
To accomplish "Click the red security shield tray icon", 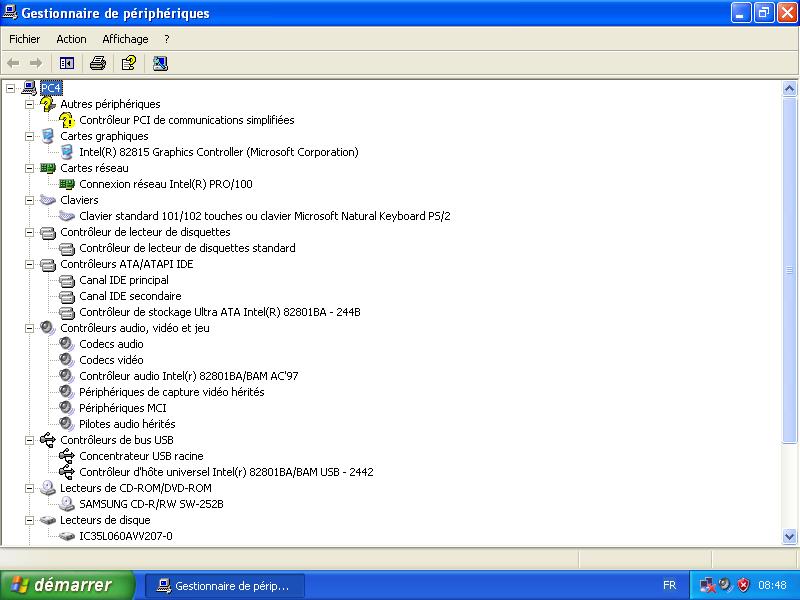I will coord(743,585).
